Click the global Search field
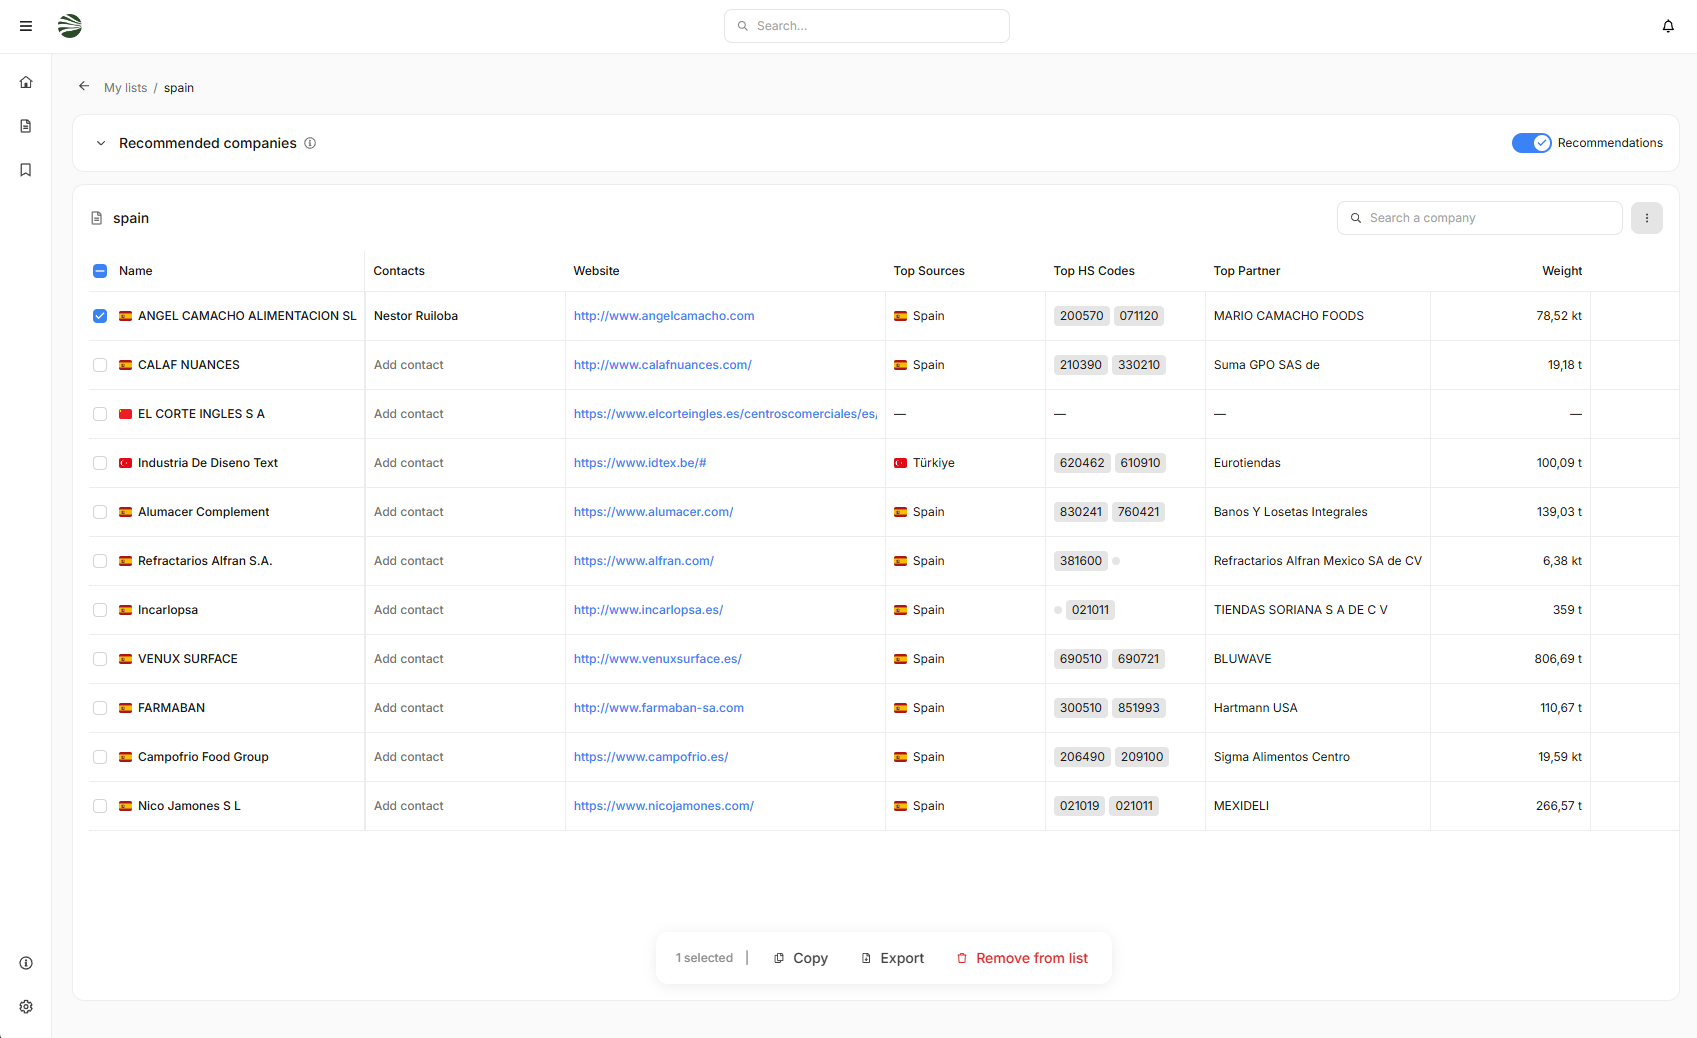Image resolution: width=1697 pixels, height=1038 pixels. [867, 26]
